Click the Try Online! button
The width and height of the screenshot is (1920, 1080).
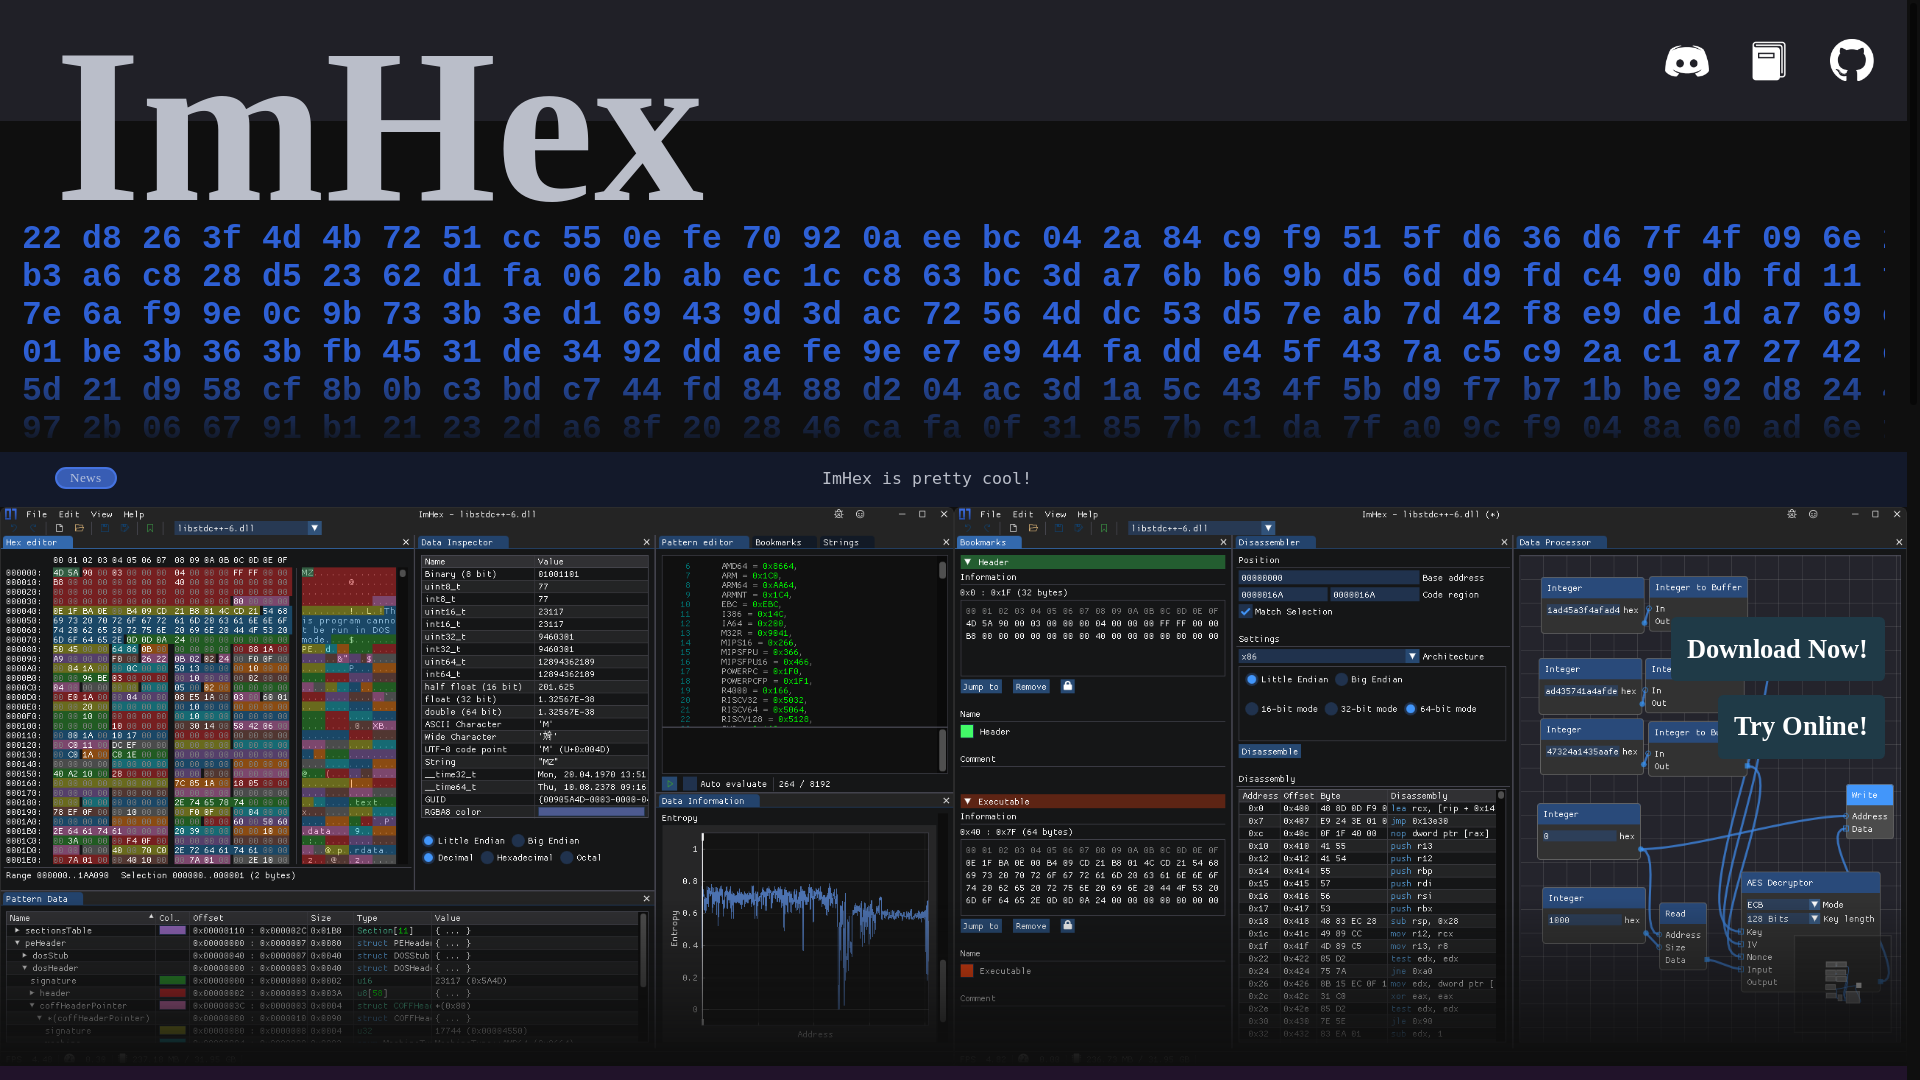click(x=1800, y=726)
